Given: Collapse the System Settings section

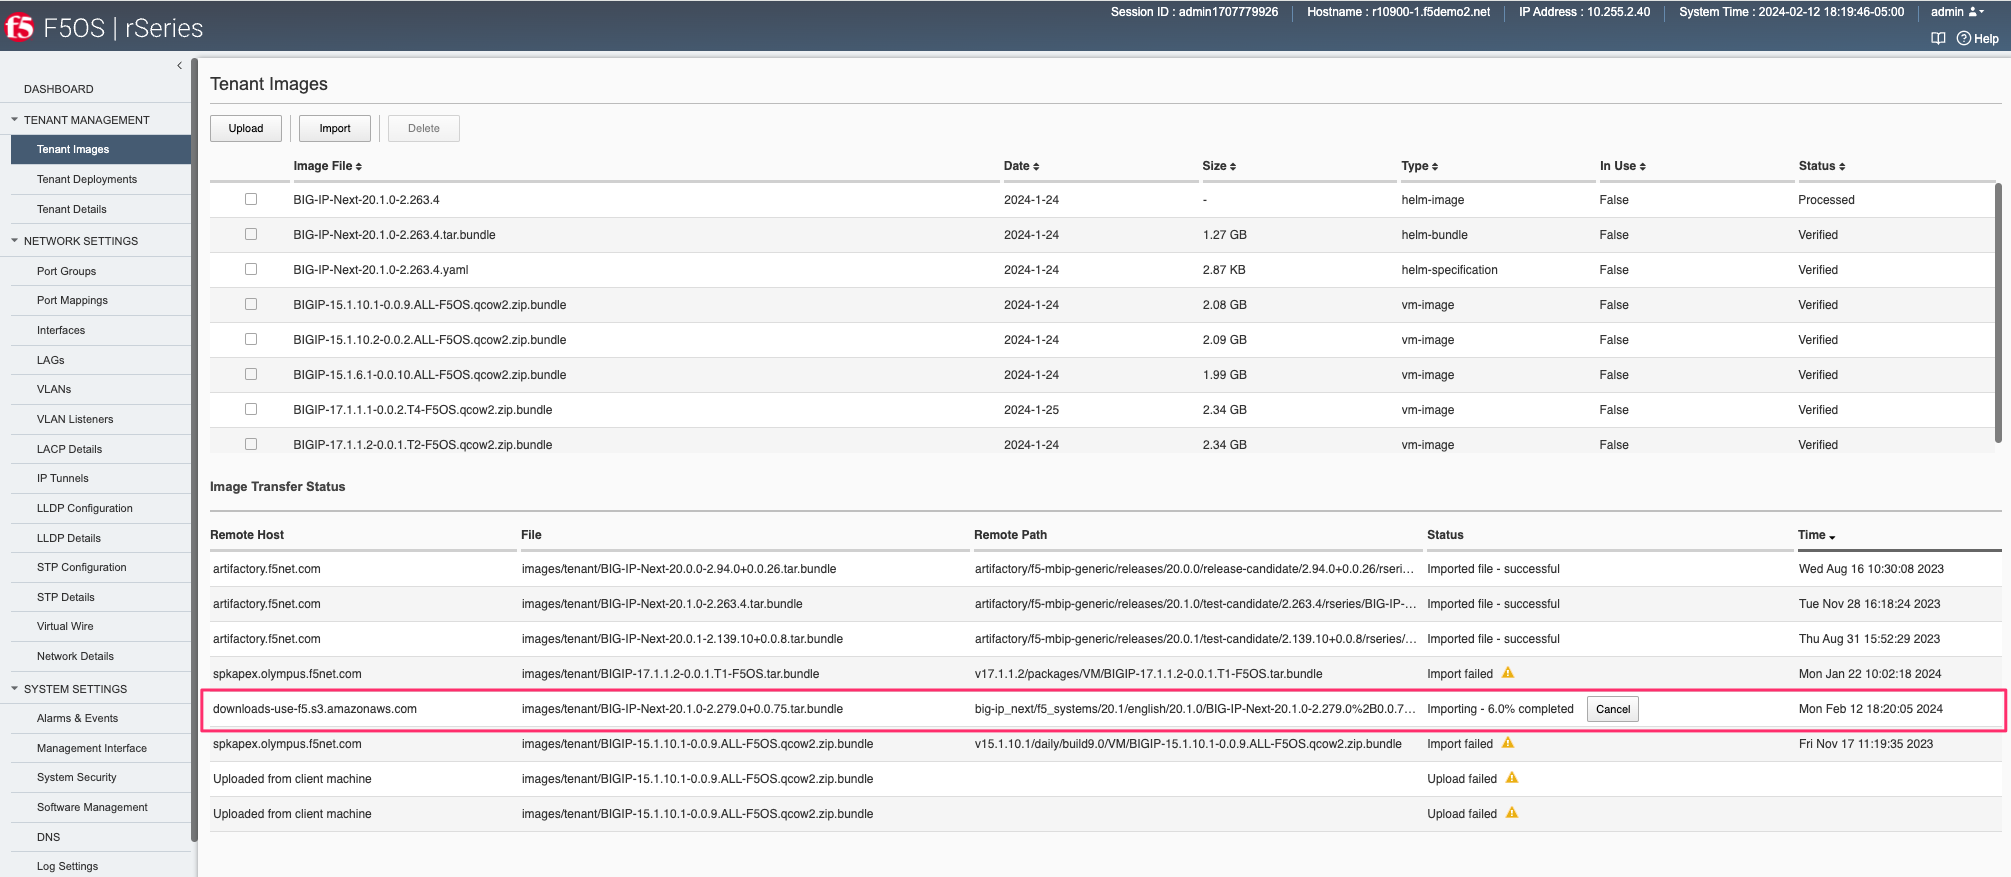Looking at the screenshot, I should point(14,689).
